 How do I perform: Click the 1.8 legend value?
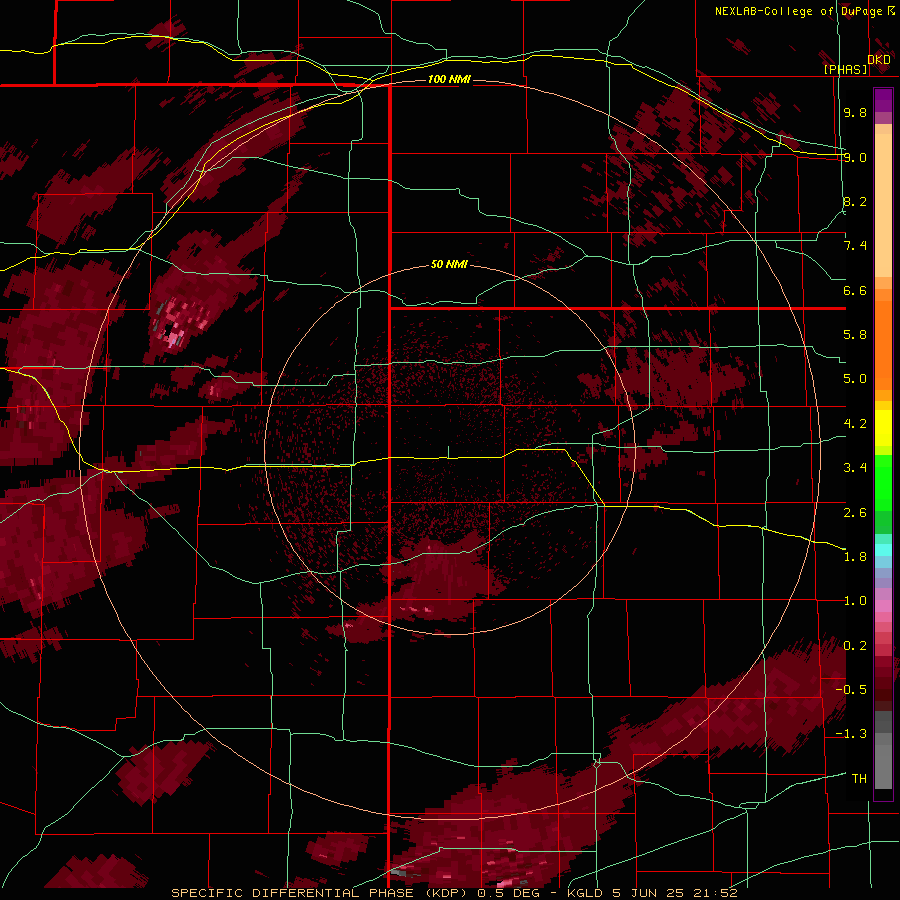click(x=855, y=557)
